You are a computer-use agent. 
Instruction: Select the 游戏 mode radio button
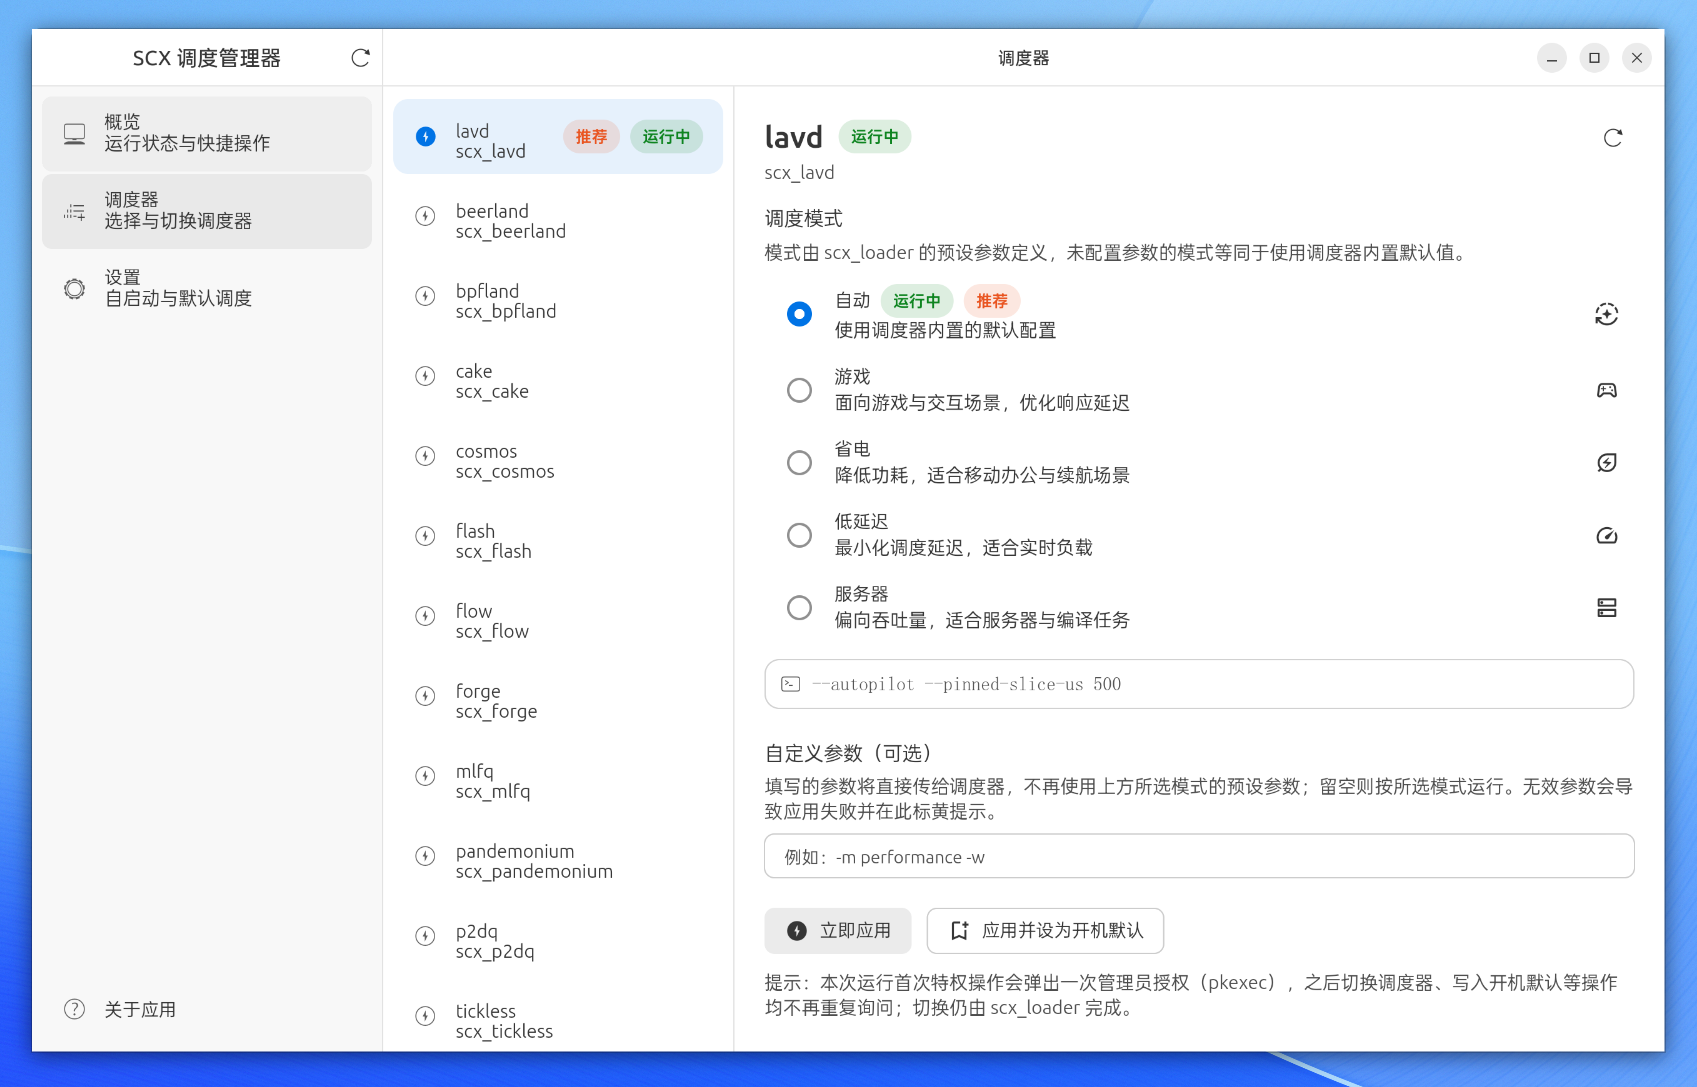tap(799, 390)
